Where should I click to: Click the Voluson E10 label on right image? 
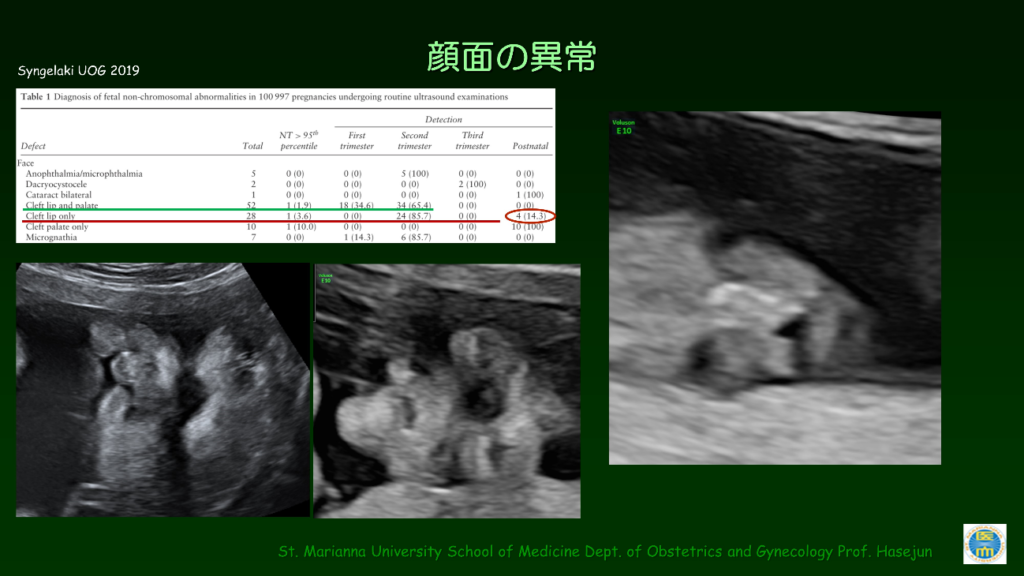point(623,127)
